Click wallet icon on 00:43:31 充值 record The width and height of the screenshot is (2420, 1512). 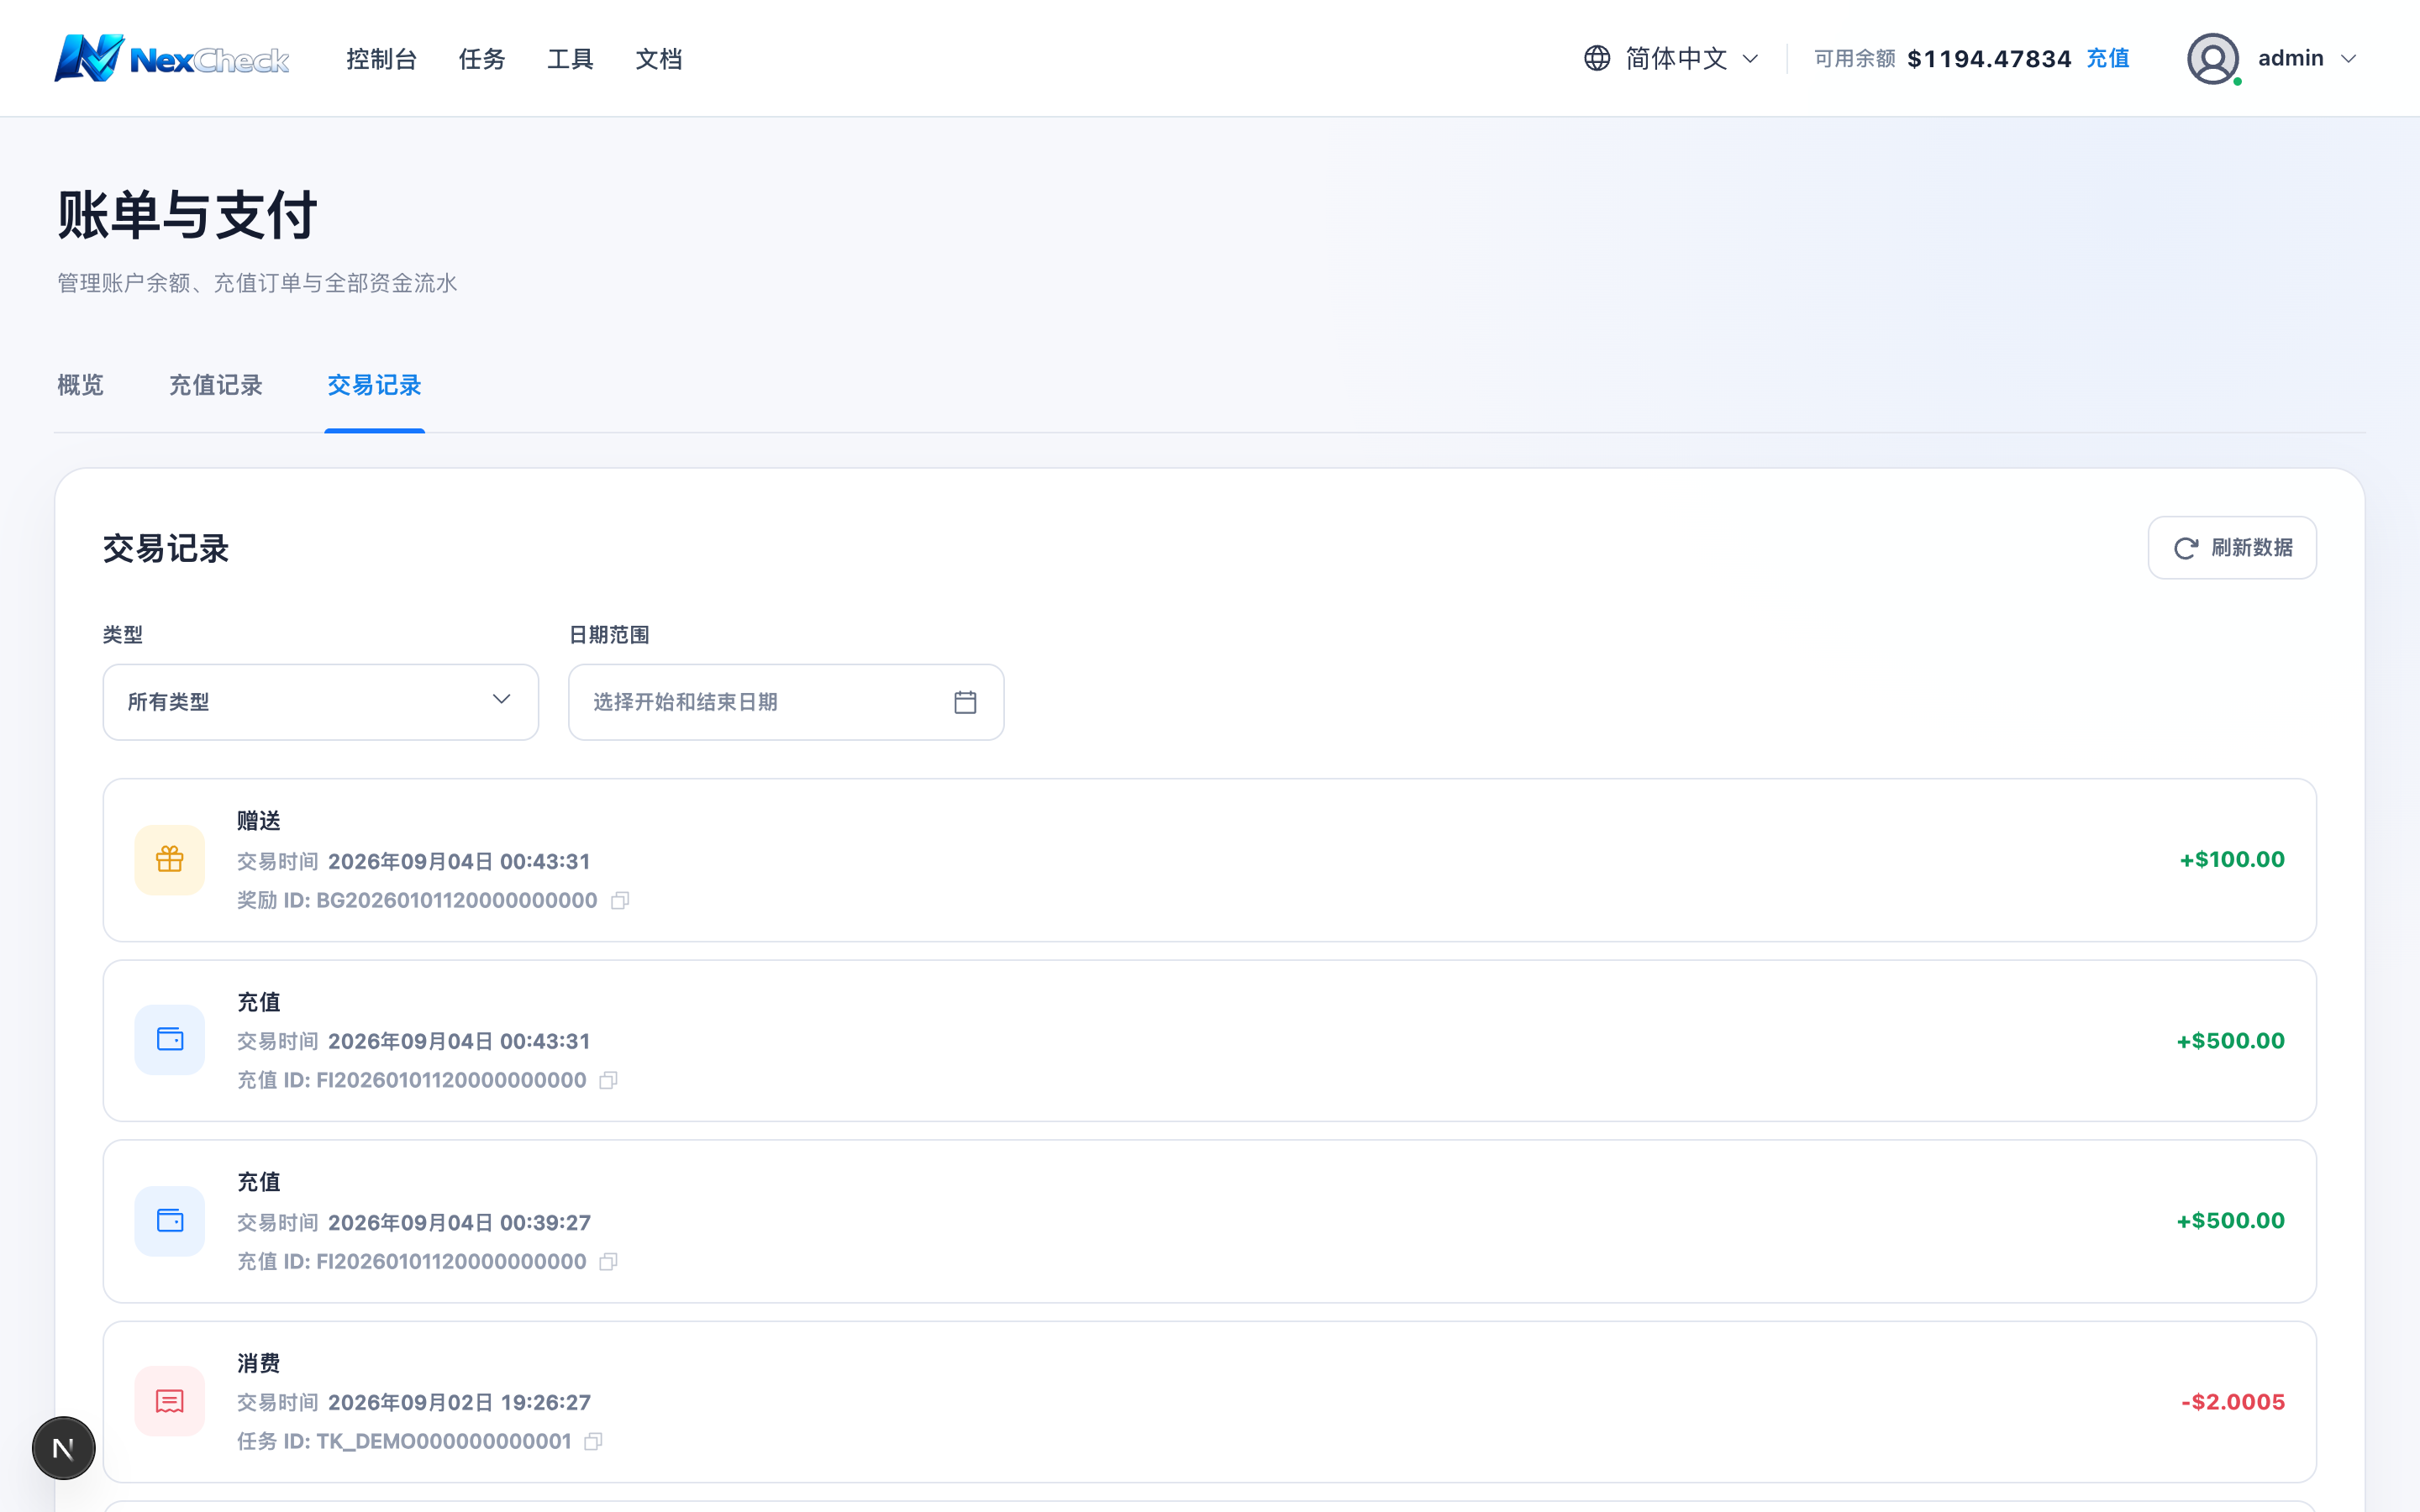point(170,1040)
